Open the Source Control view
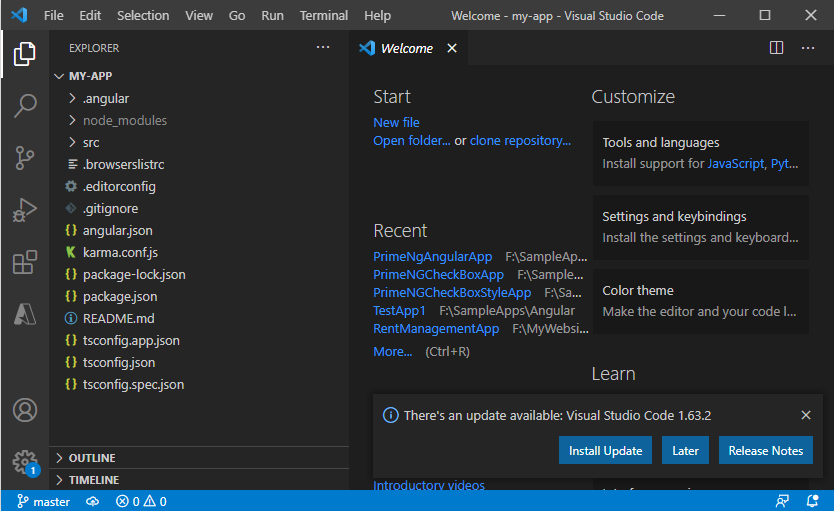The height and width of the screenshot is (511, 834). [24, 158]
